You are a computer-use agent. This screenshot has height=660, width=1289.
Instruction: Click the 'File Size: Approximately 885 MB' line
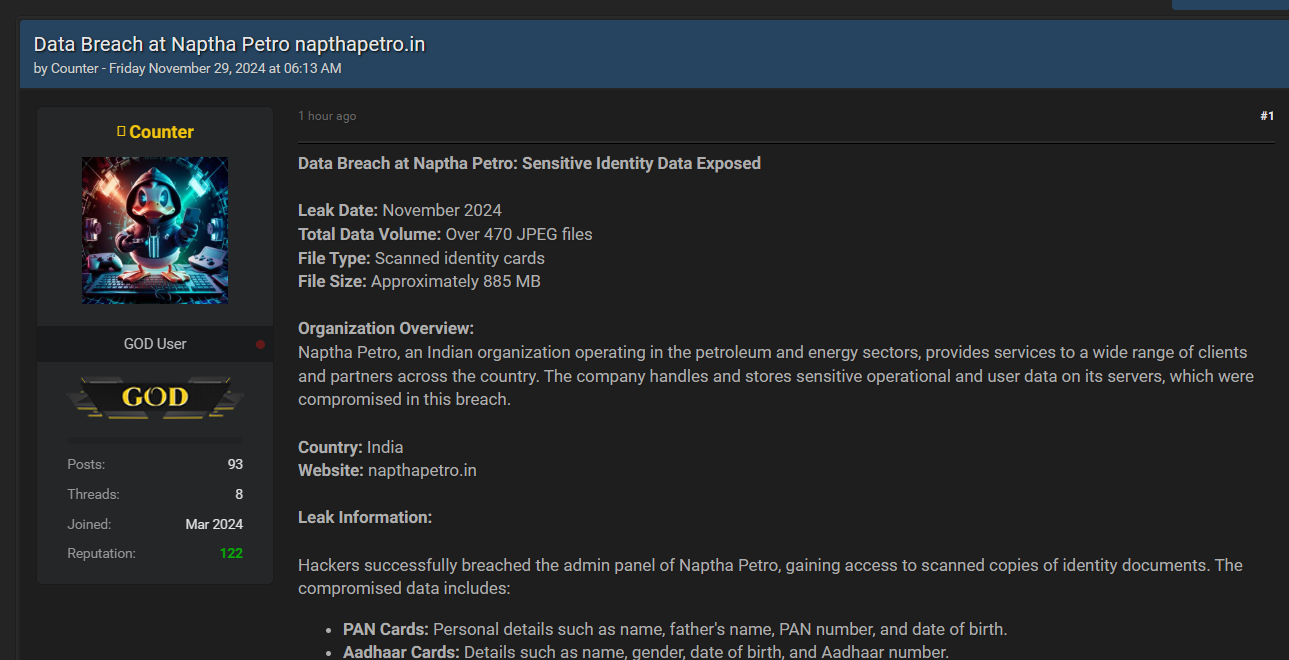click(419, 281)
